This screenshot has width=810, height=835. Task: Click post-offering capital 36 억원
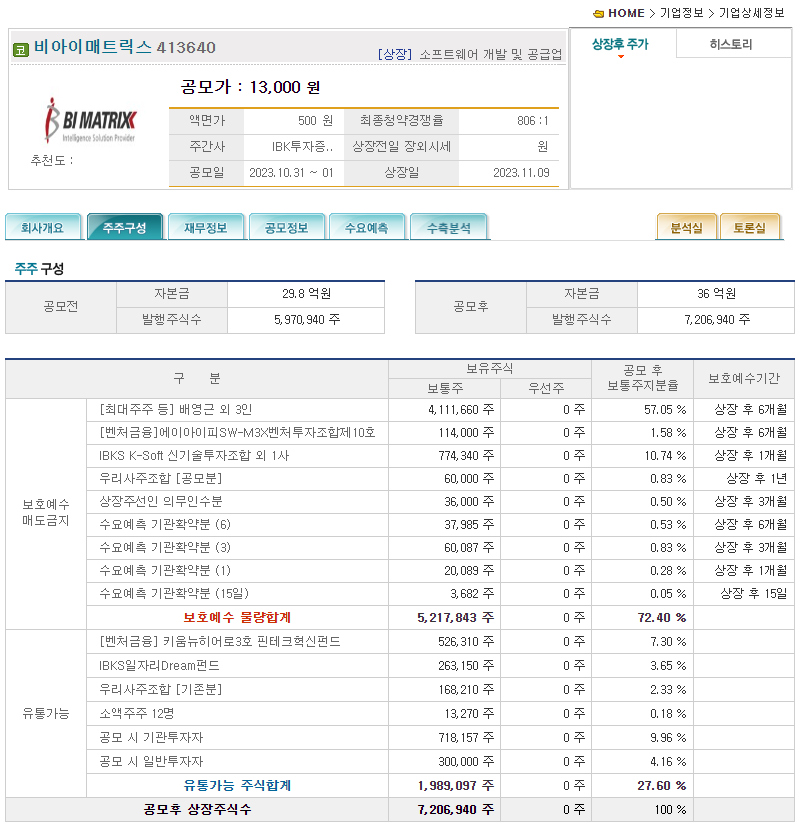pyautogui.click(x=716, y=293)
